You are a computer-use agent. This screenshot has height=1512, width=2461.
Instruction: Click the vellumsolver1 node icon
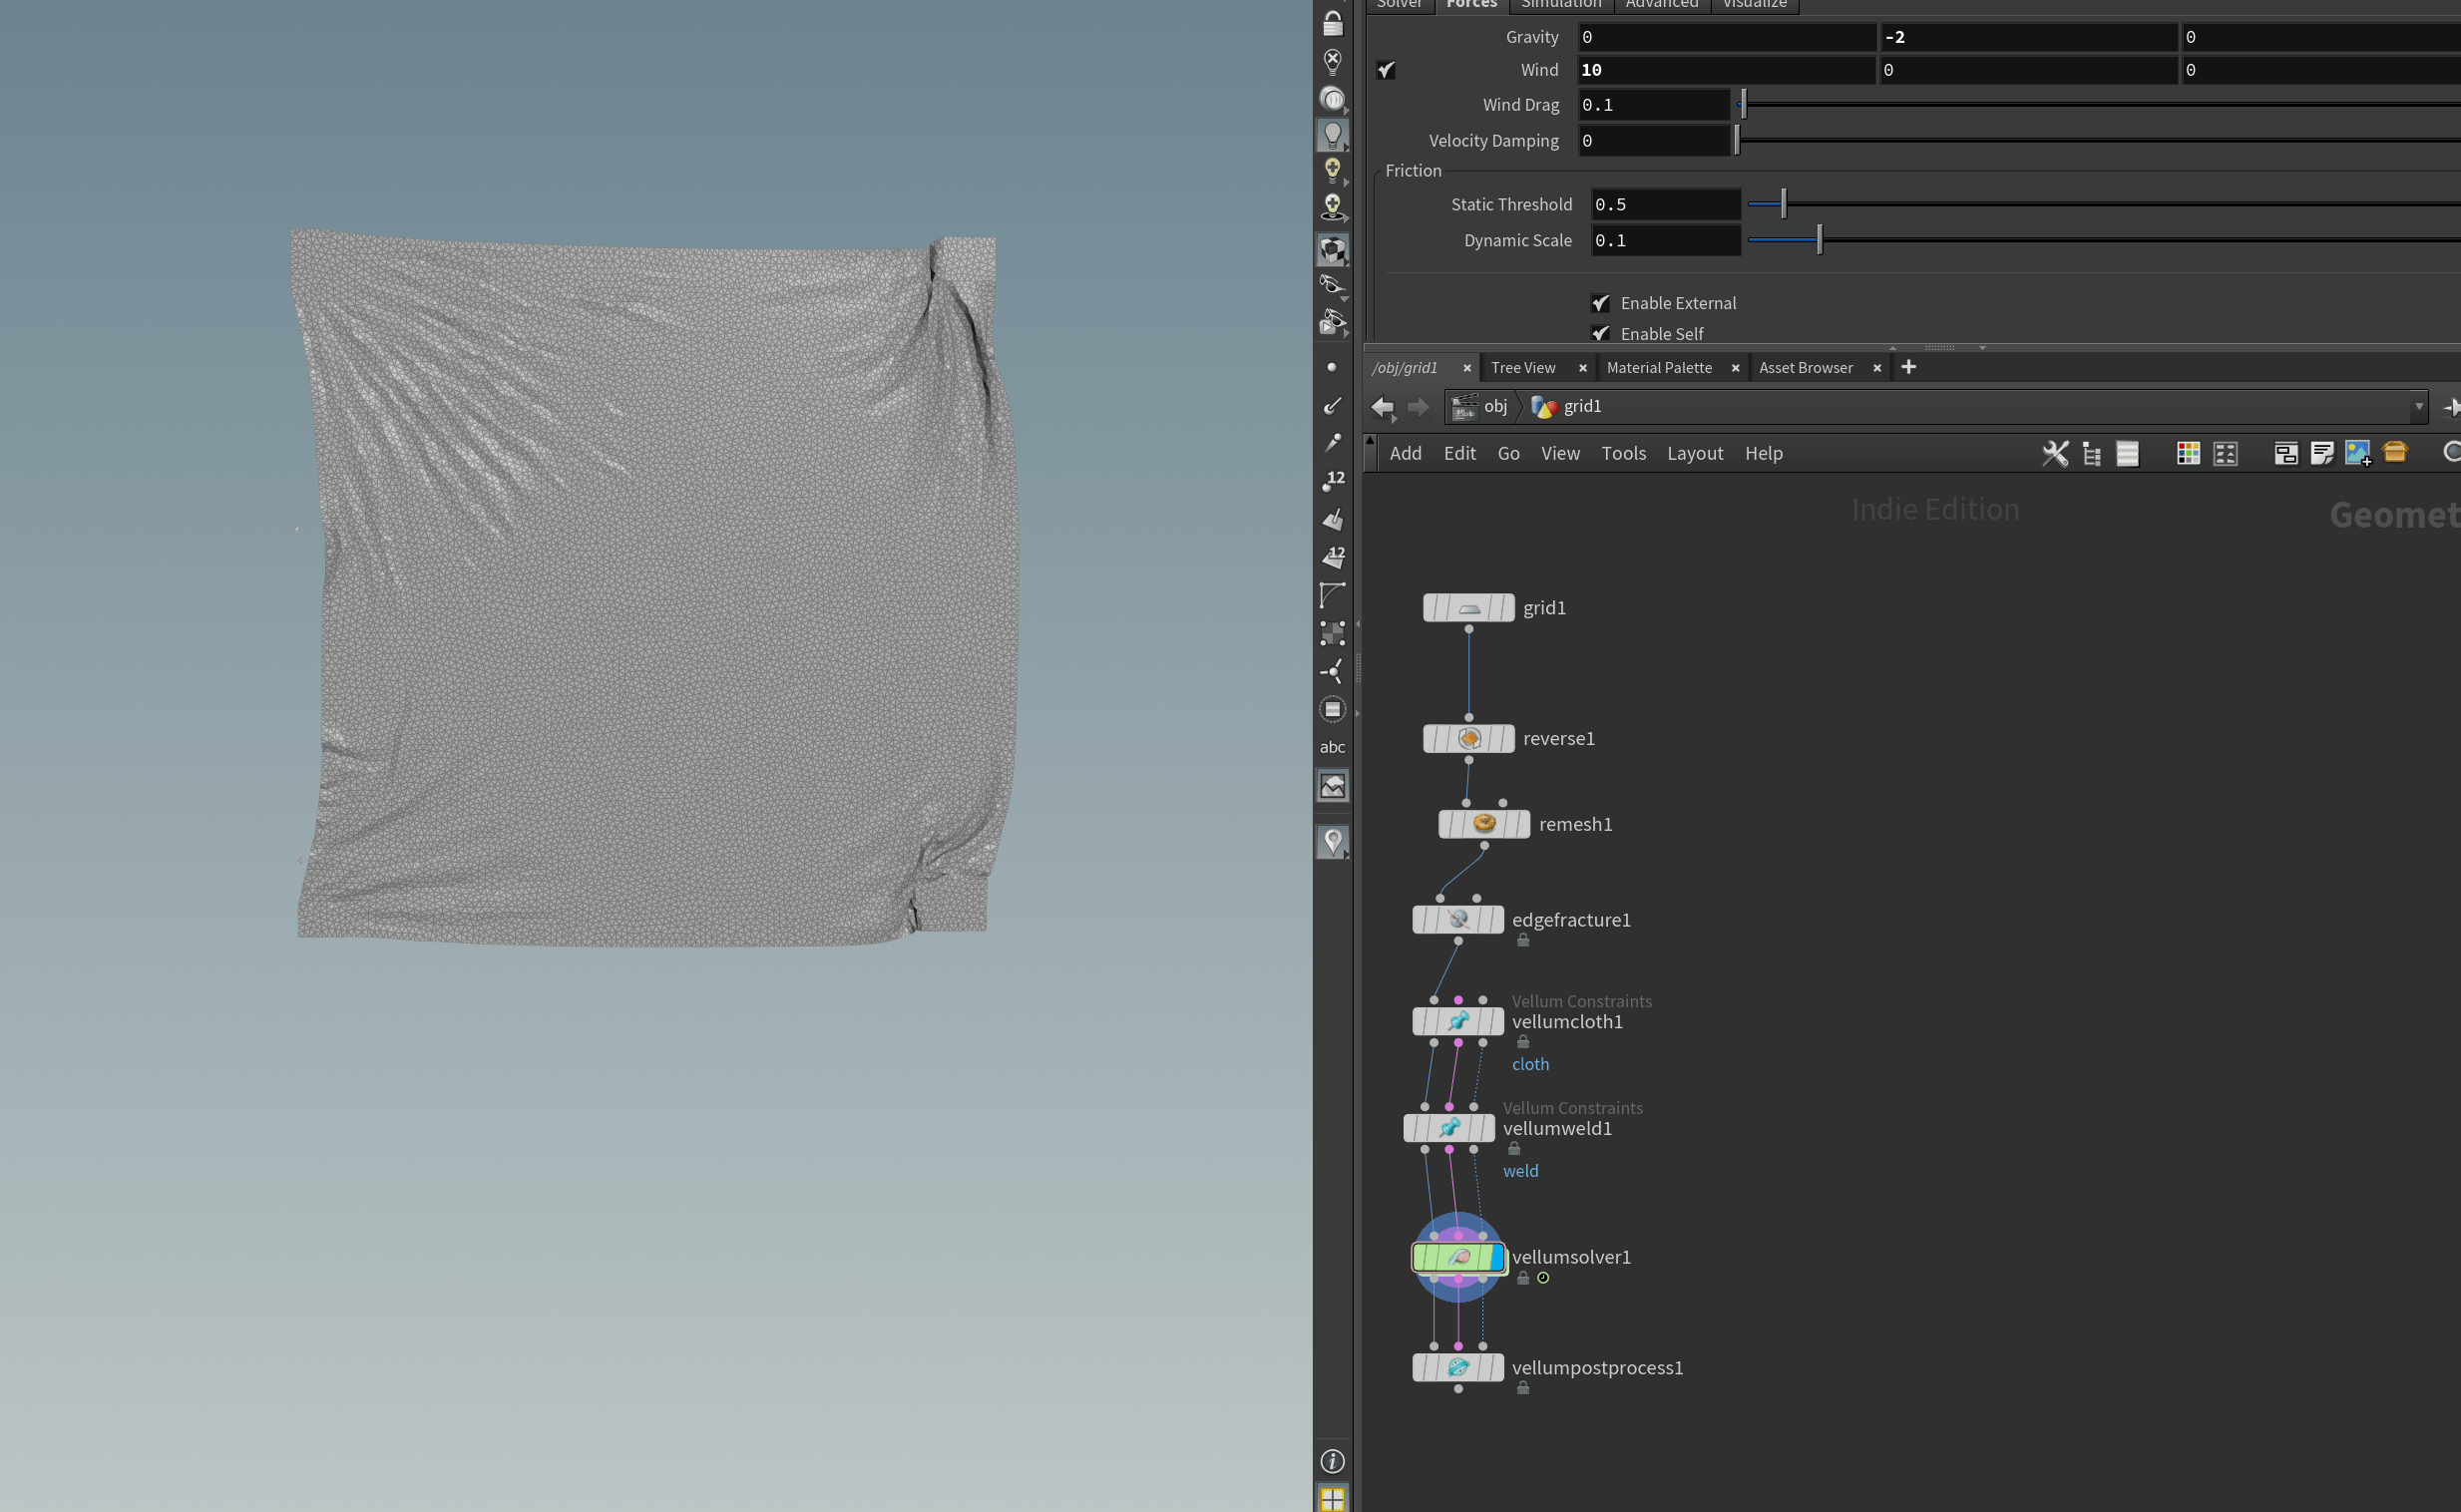[1458, 1257]
